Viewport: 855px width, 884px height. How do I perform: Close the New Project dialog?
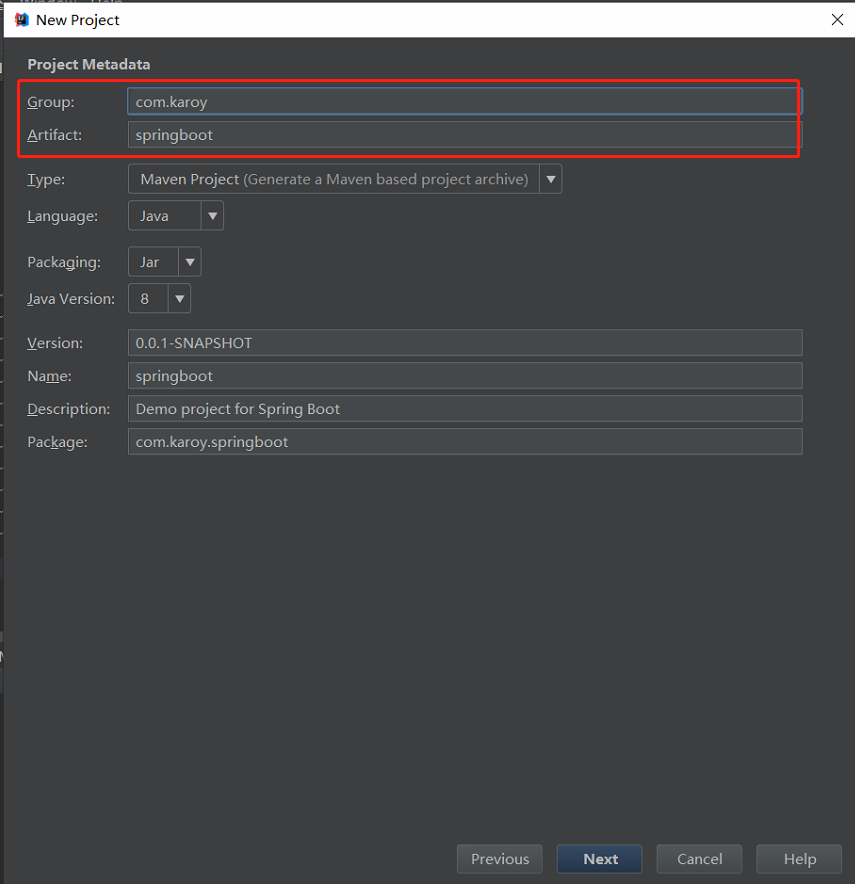(837, 20)
